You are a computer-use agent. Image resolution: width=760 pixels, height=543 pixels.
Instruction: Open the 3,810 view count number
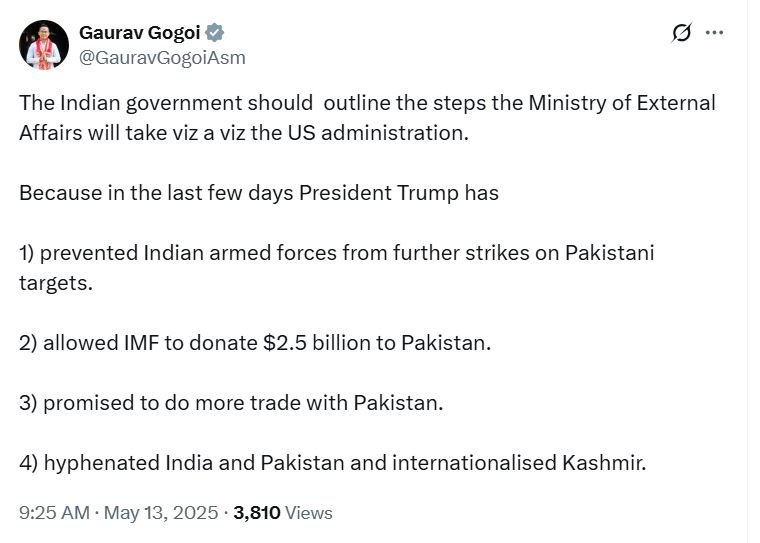point(256,512)
